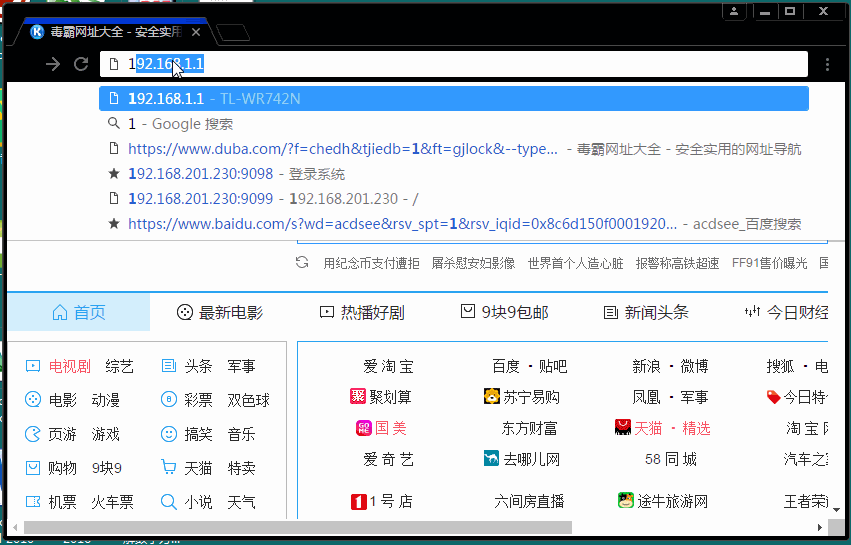
Task: Pick the baidu.com acdsee search suggestion
Action: coord(454,224)
